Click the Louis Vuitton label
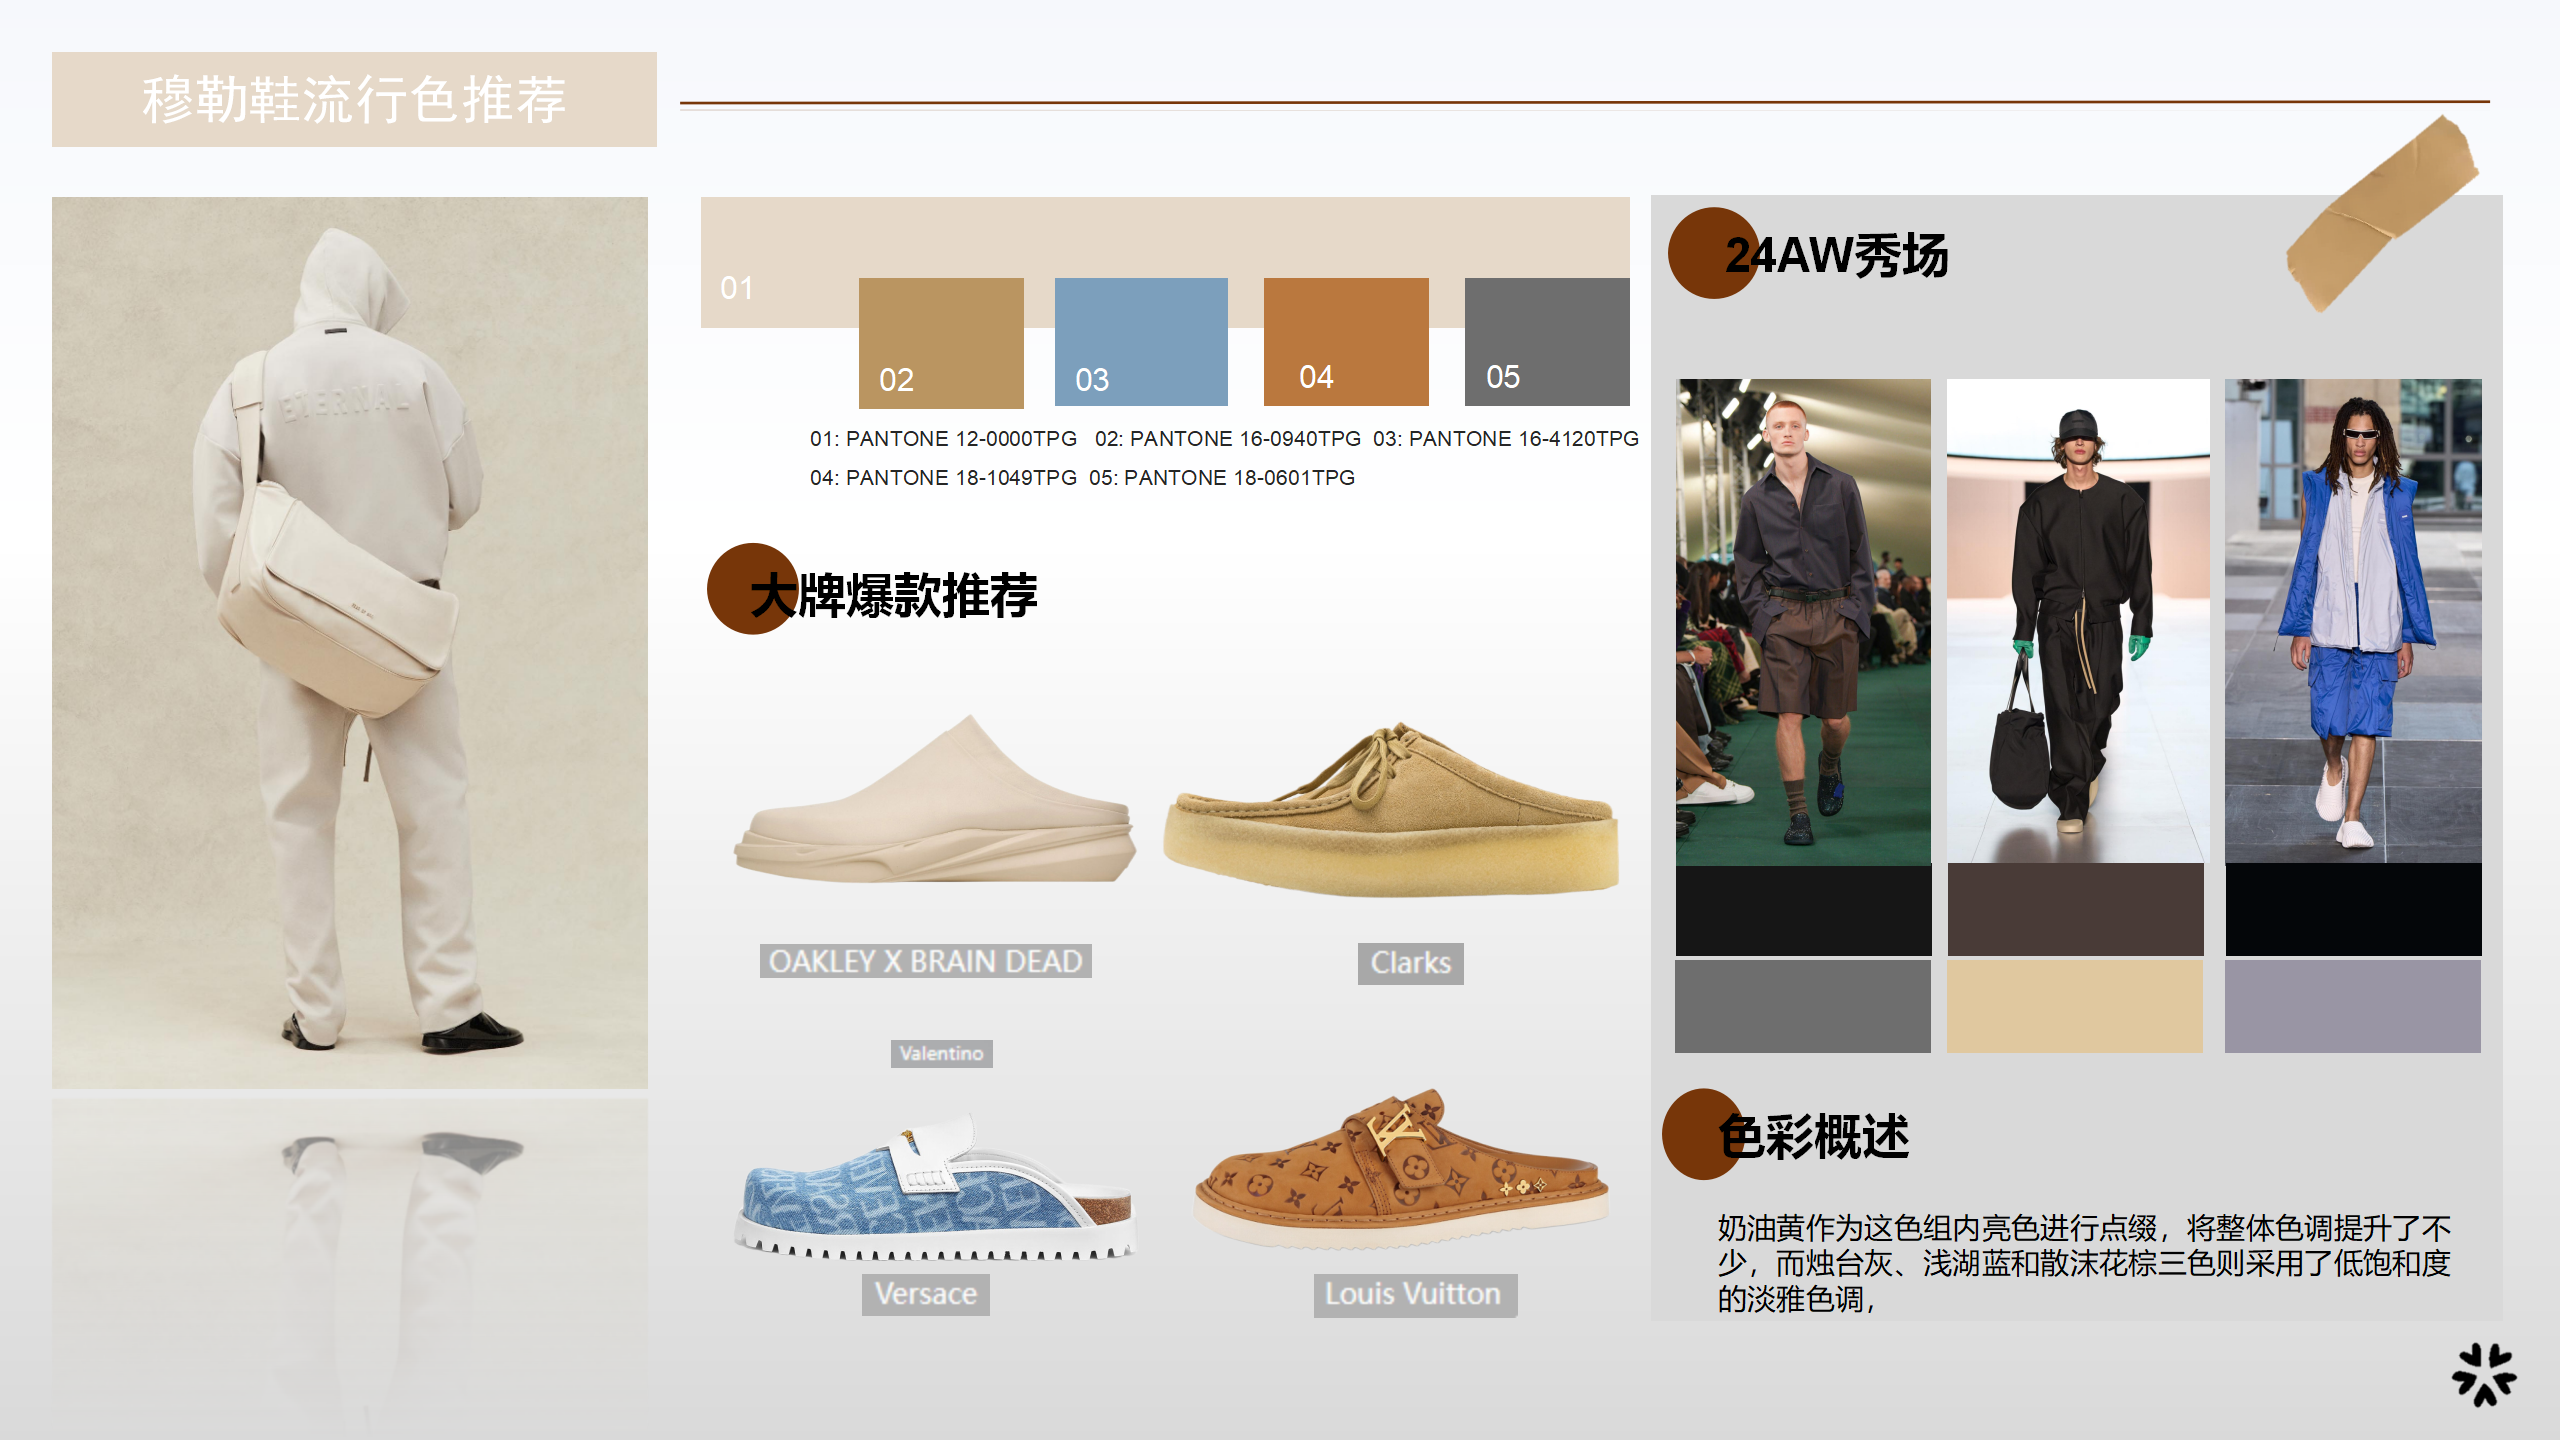This screenshot has width=2560, height=1440. point(1414,1295)
